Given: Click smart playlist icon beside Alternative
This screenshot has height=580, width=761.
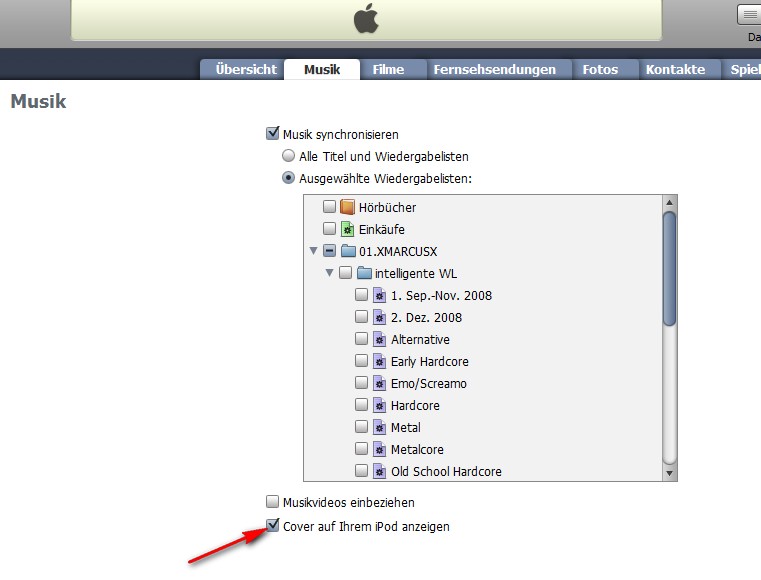Looking at the screenshot, I should click(380, 339).
